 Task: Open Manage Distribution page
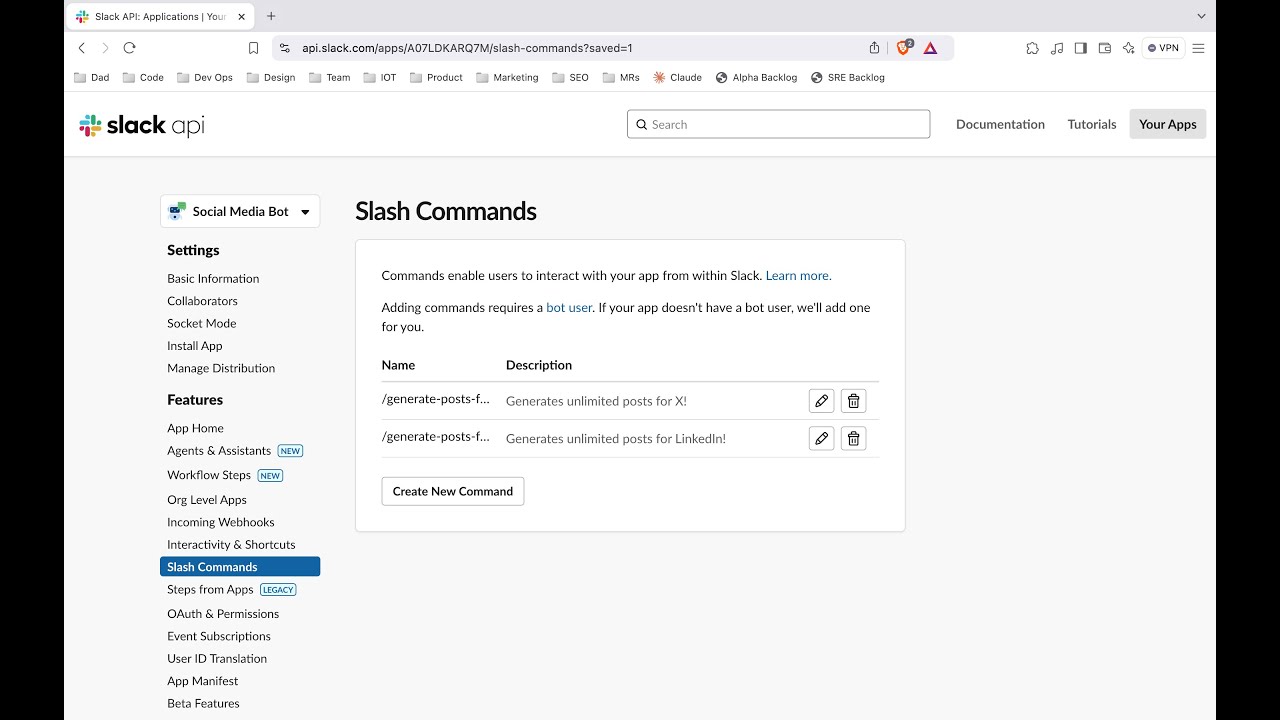(221, 368)
